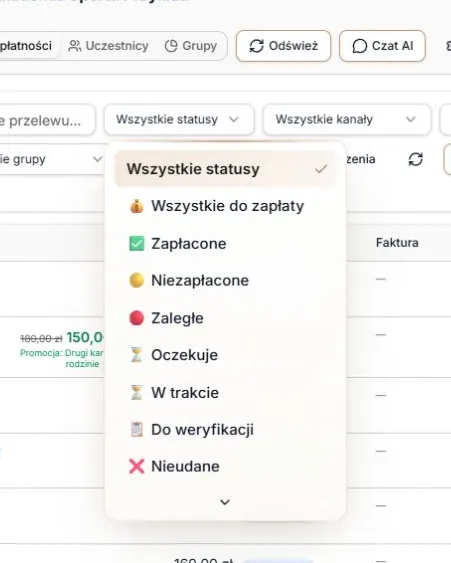This screenshot has width=451, height=563.
Task: Select the Wszystkie do zapłaty option
Action: [x=226, y=206]
